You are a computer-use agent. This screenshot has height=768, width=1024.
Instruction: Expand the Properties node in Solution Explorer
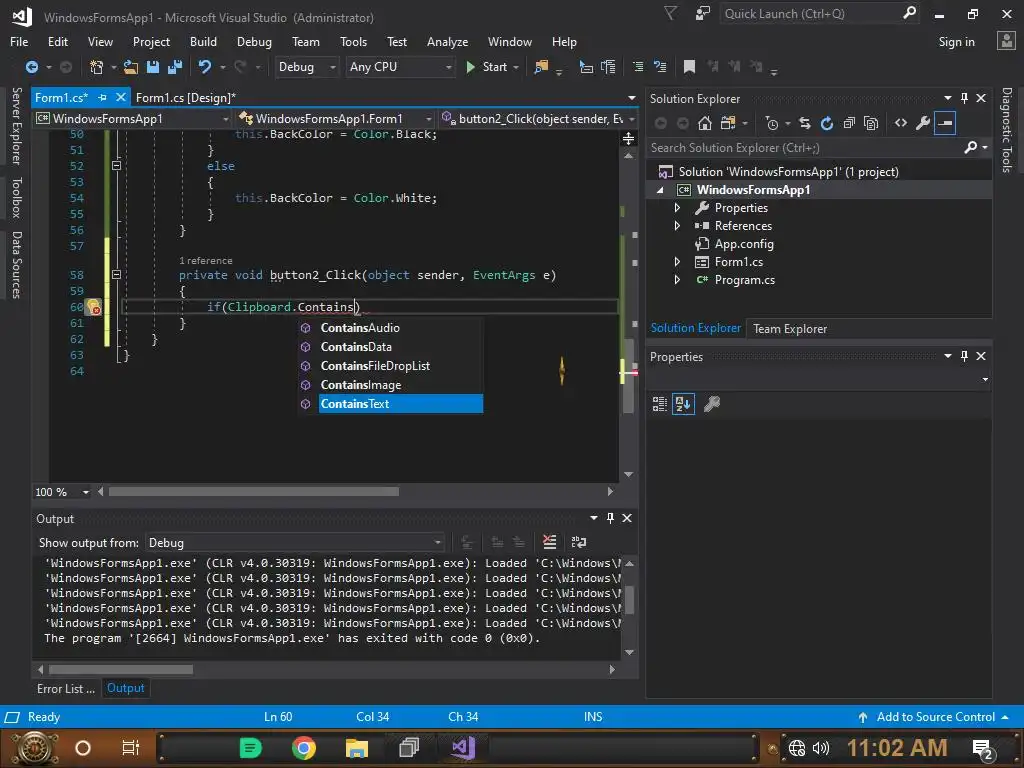(677, 208)
